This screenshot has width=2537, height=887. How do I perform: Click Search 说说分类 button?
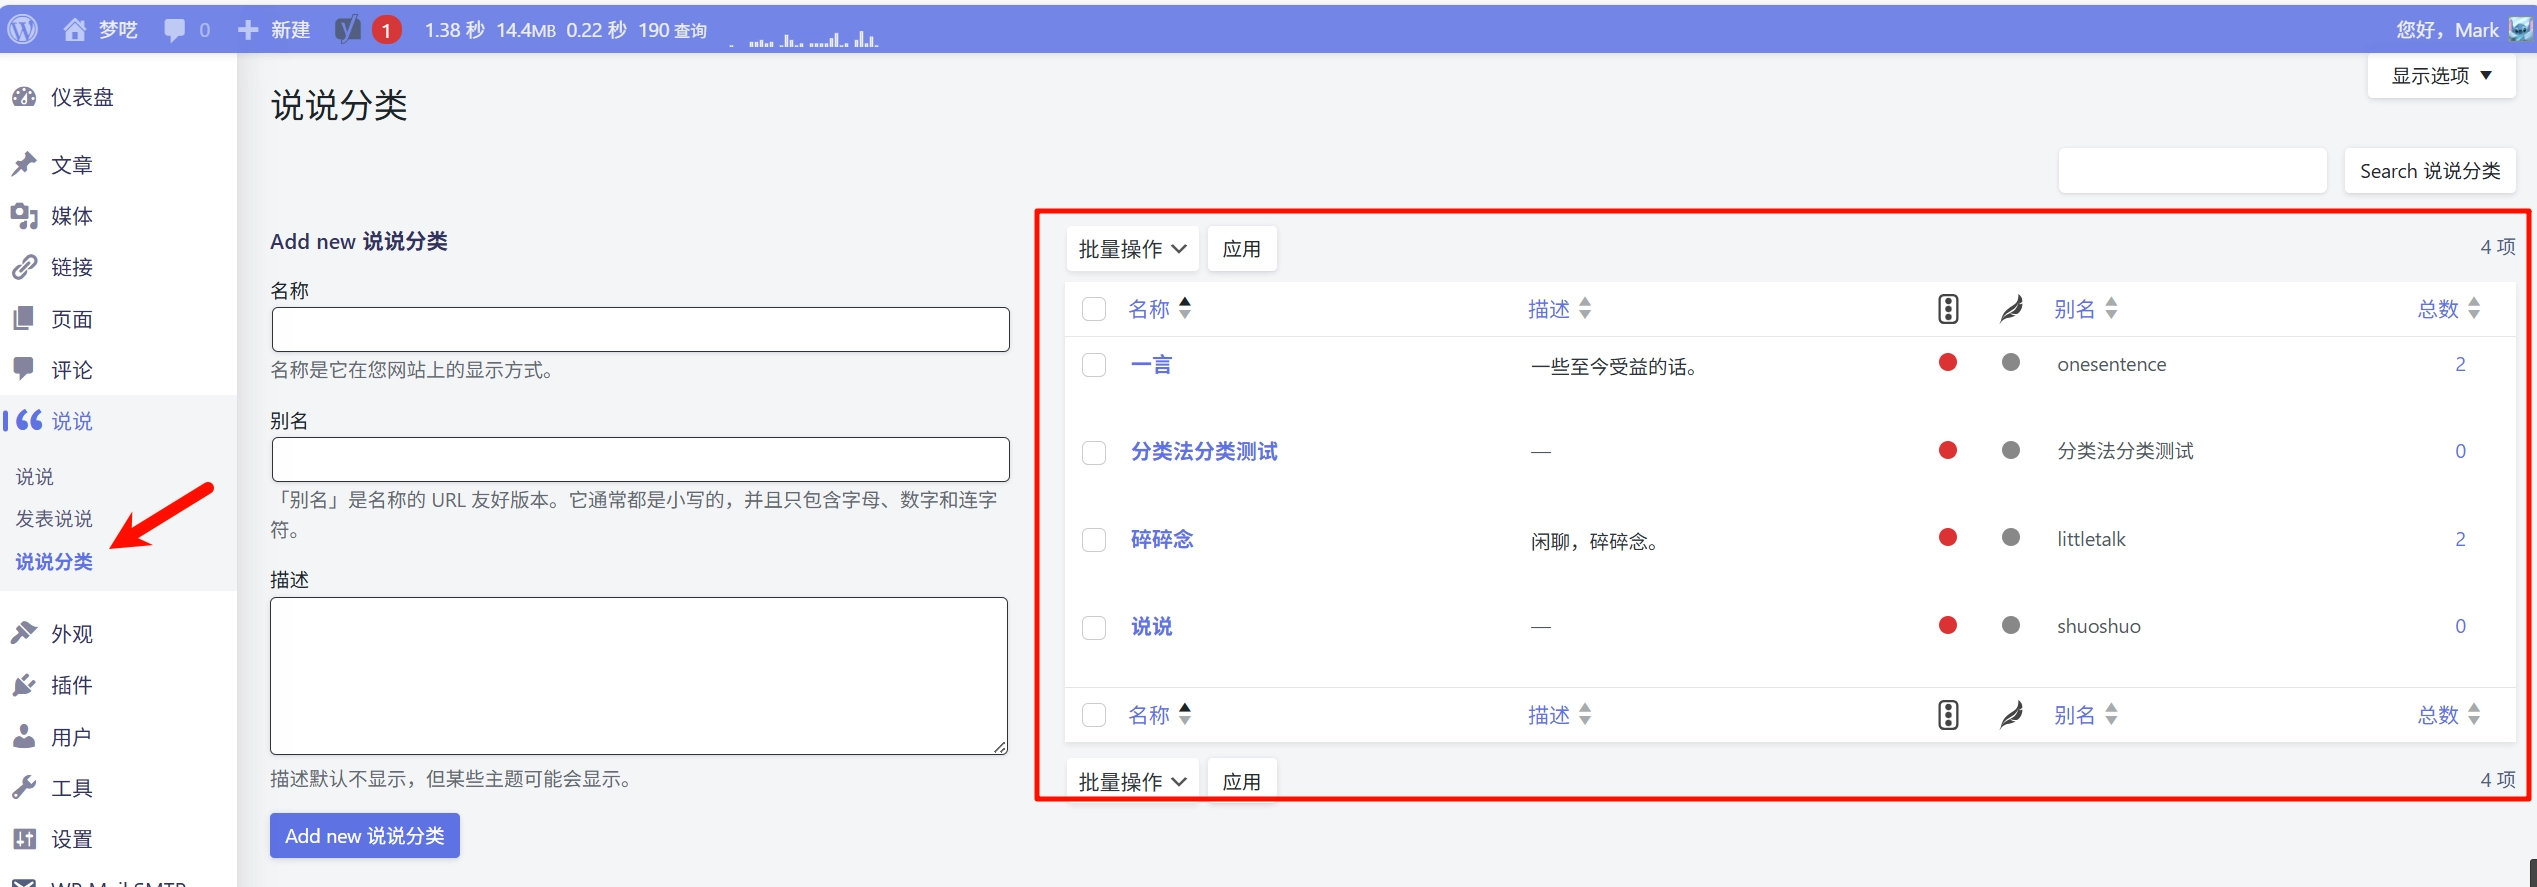2430,171
